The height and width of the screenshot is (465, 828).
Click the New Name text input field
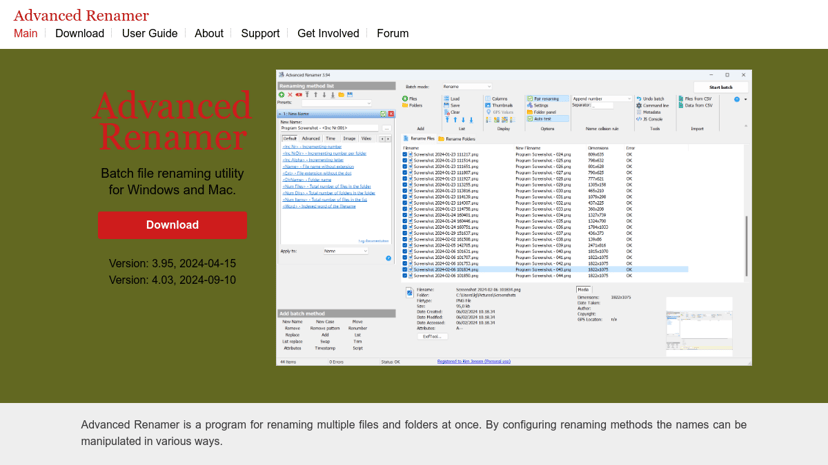pyautogui.click(x=329, y=128)
